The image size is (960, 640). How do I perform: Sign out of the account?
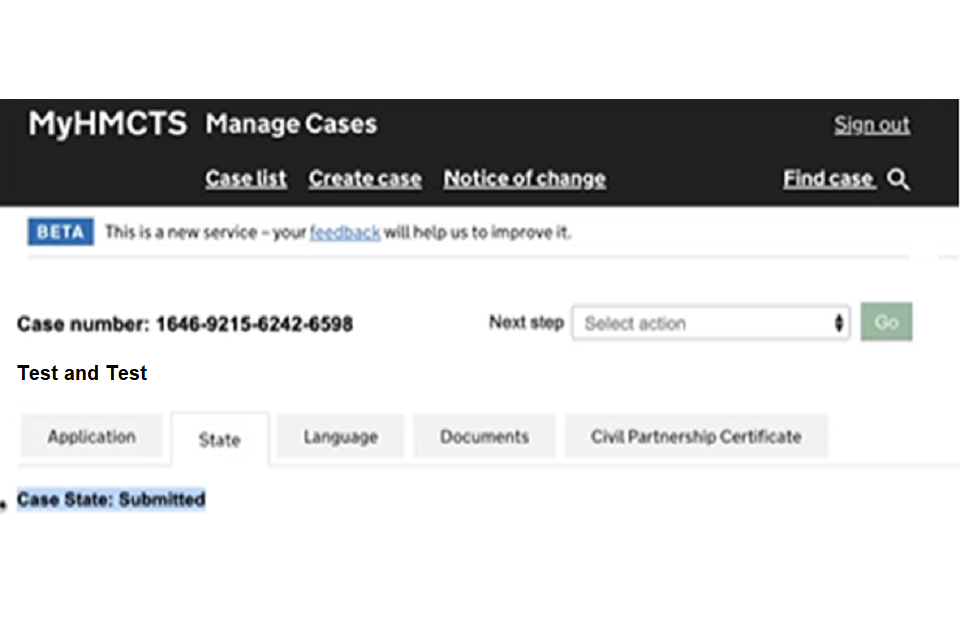point(872,125)
